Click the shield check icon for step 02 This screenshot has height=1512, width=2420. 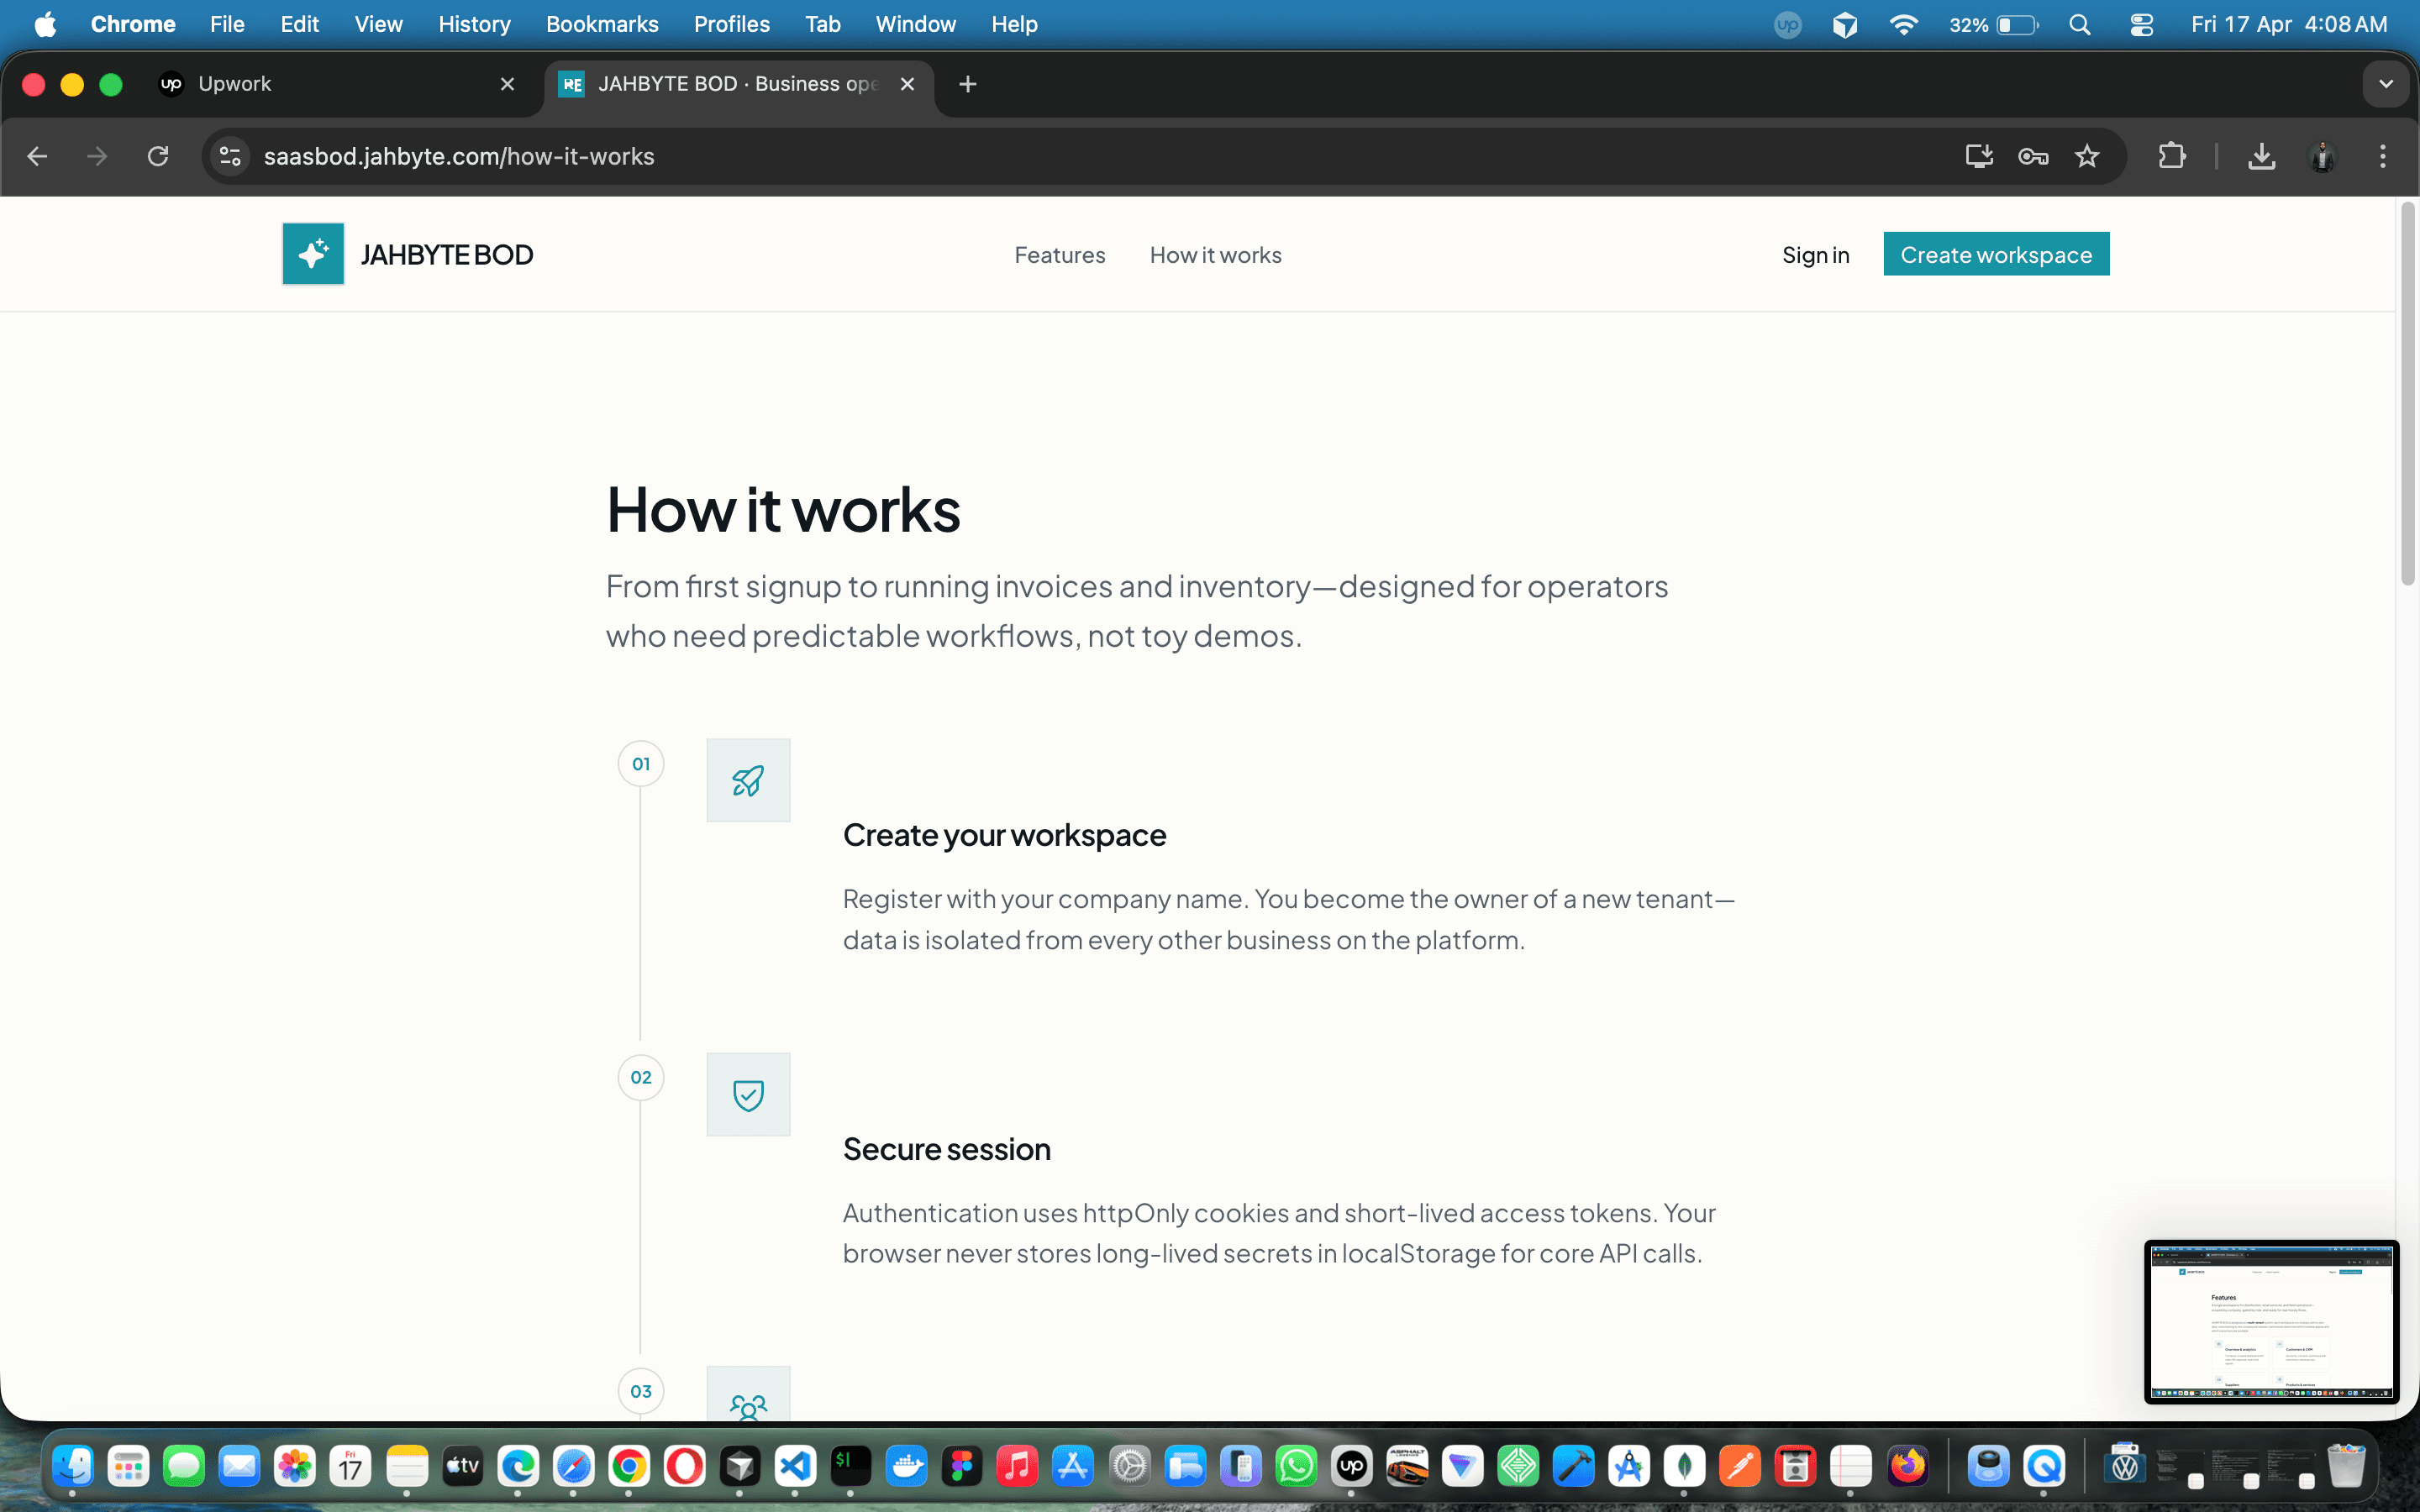click(x=748, y=1094)
